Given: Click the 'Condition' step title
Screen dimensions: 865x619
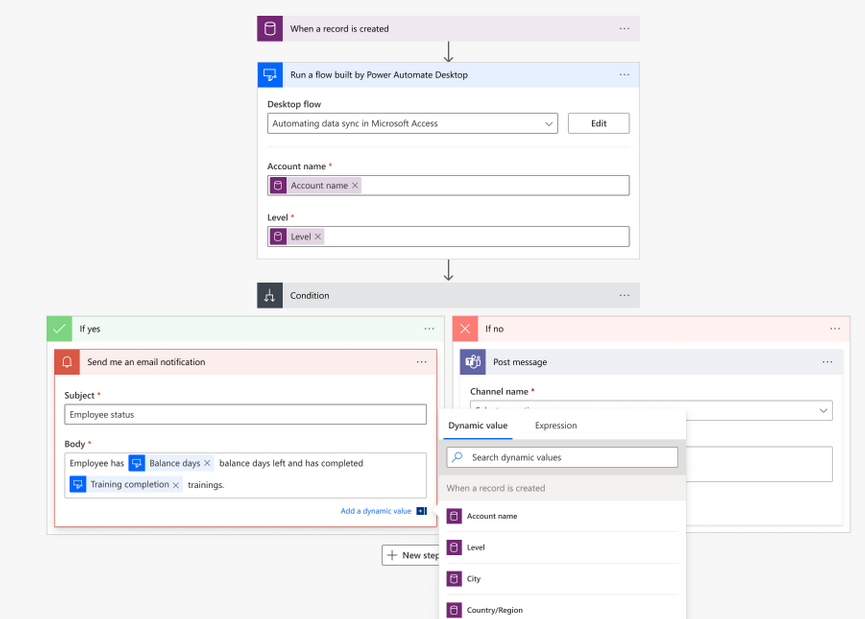Looking at the screenshot, I should 309,296.
